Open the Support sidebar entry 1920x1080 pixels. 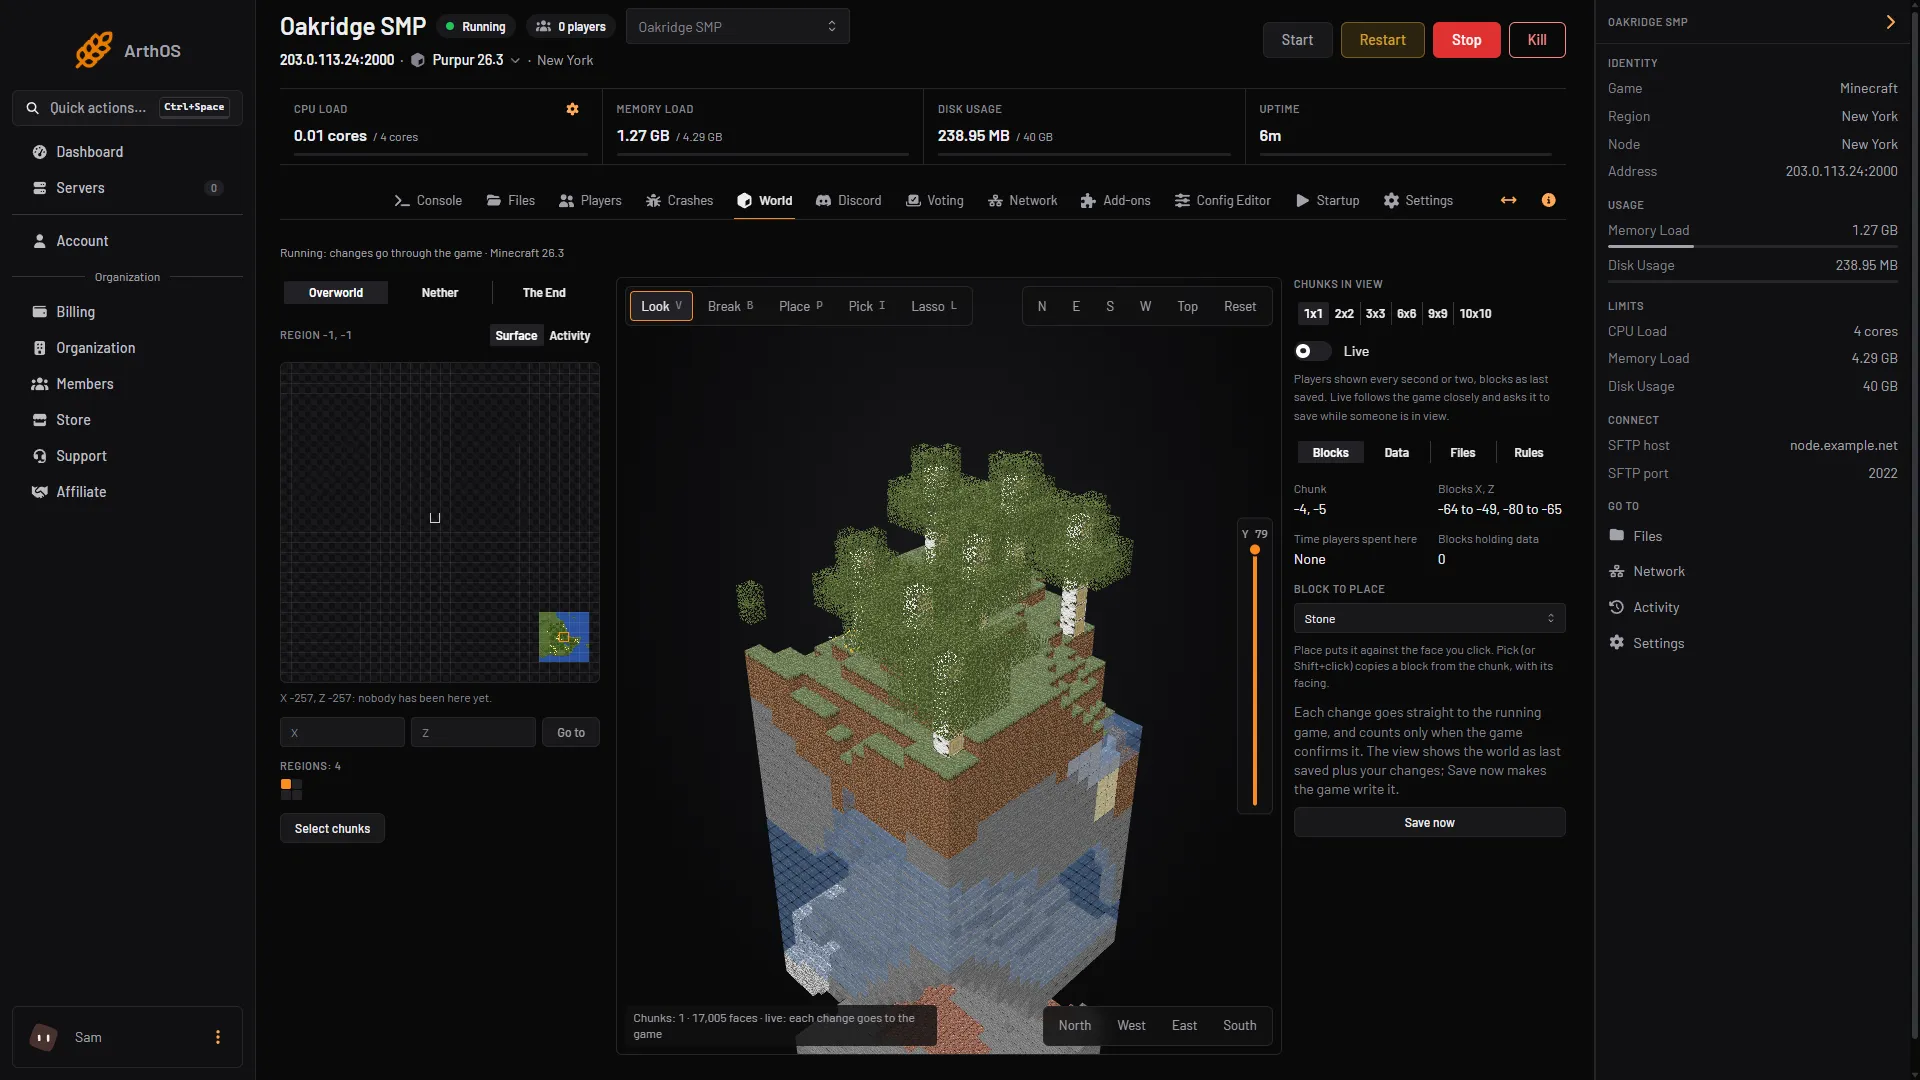click(x=127, y=456)
